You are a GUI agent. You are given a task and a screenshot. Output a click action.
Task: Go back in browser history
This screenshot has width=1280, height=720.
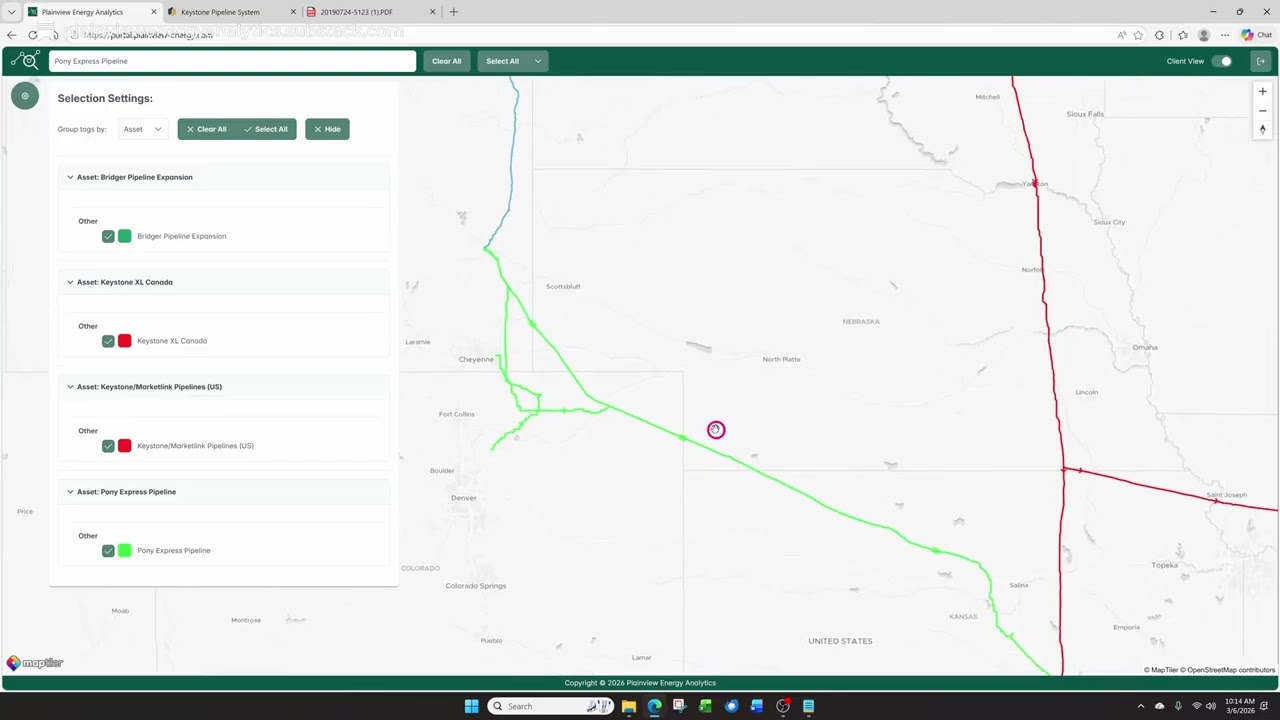pyautogui.click(x=12, y=35)
